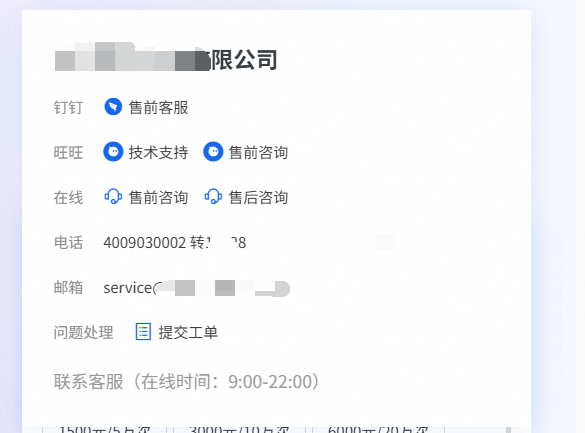Screen dimensions: 585x433
Task: Click 联系客服 online time text
Action: (186, 382)
